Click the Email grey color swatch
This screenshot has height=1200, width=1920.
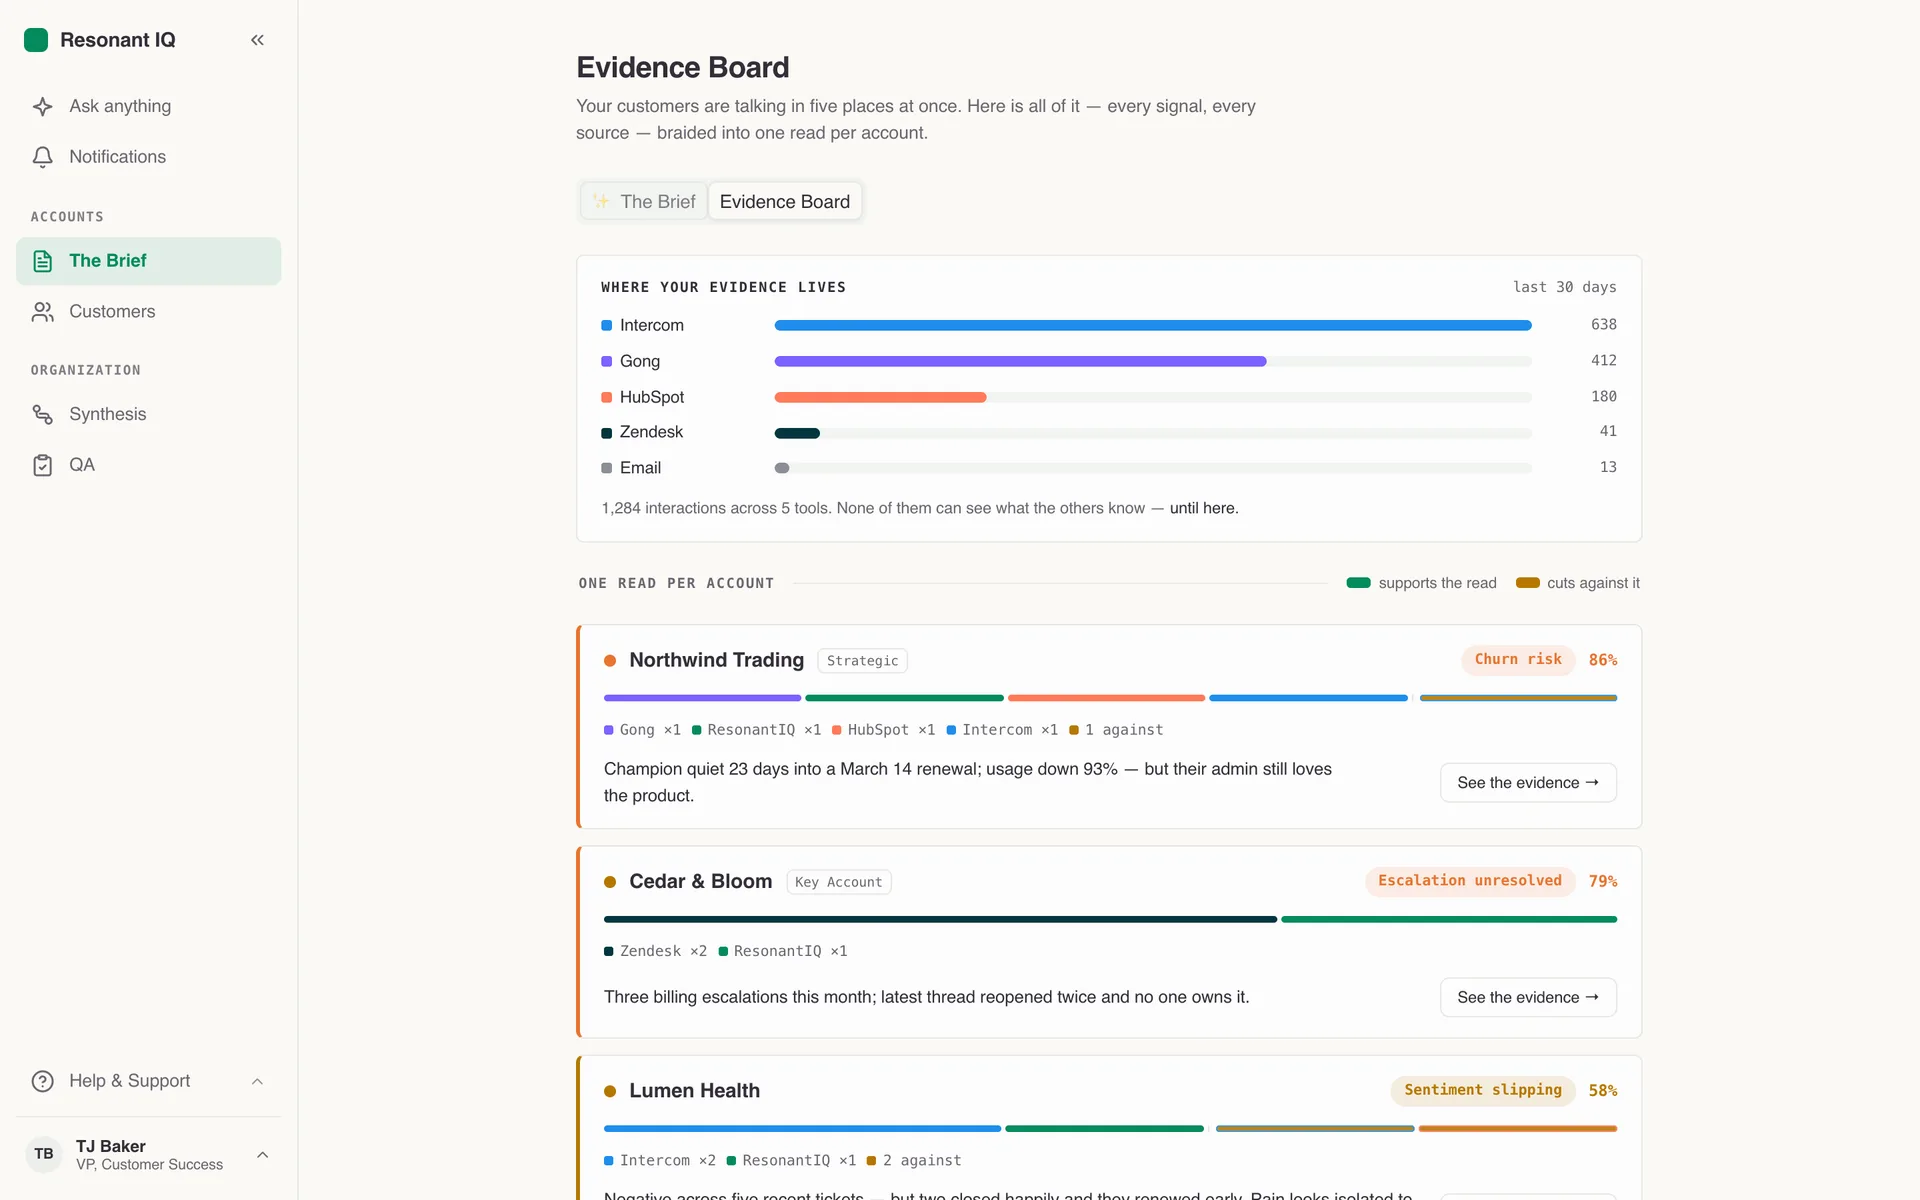pyautogui.click(x=606, y=468)
